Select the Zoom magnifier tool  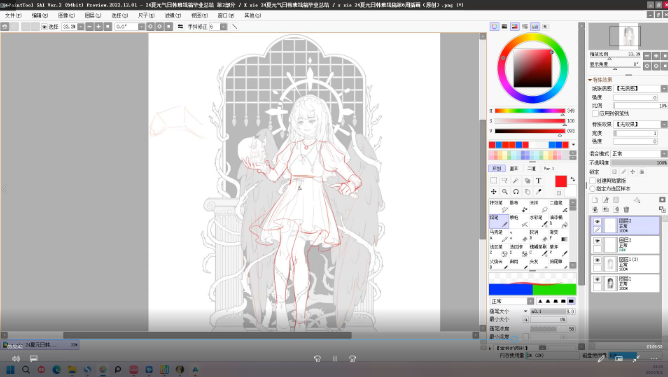[505, 192]
